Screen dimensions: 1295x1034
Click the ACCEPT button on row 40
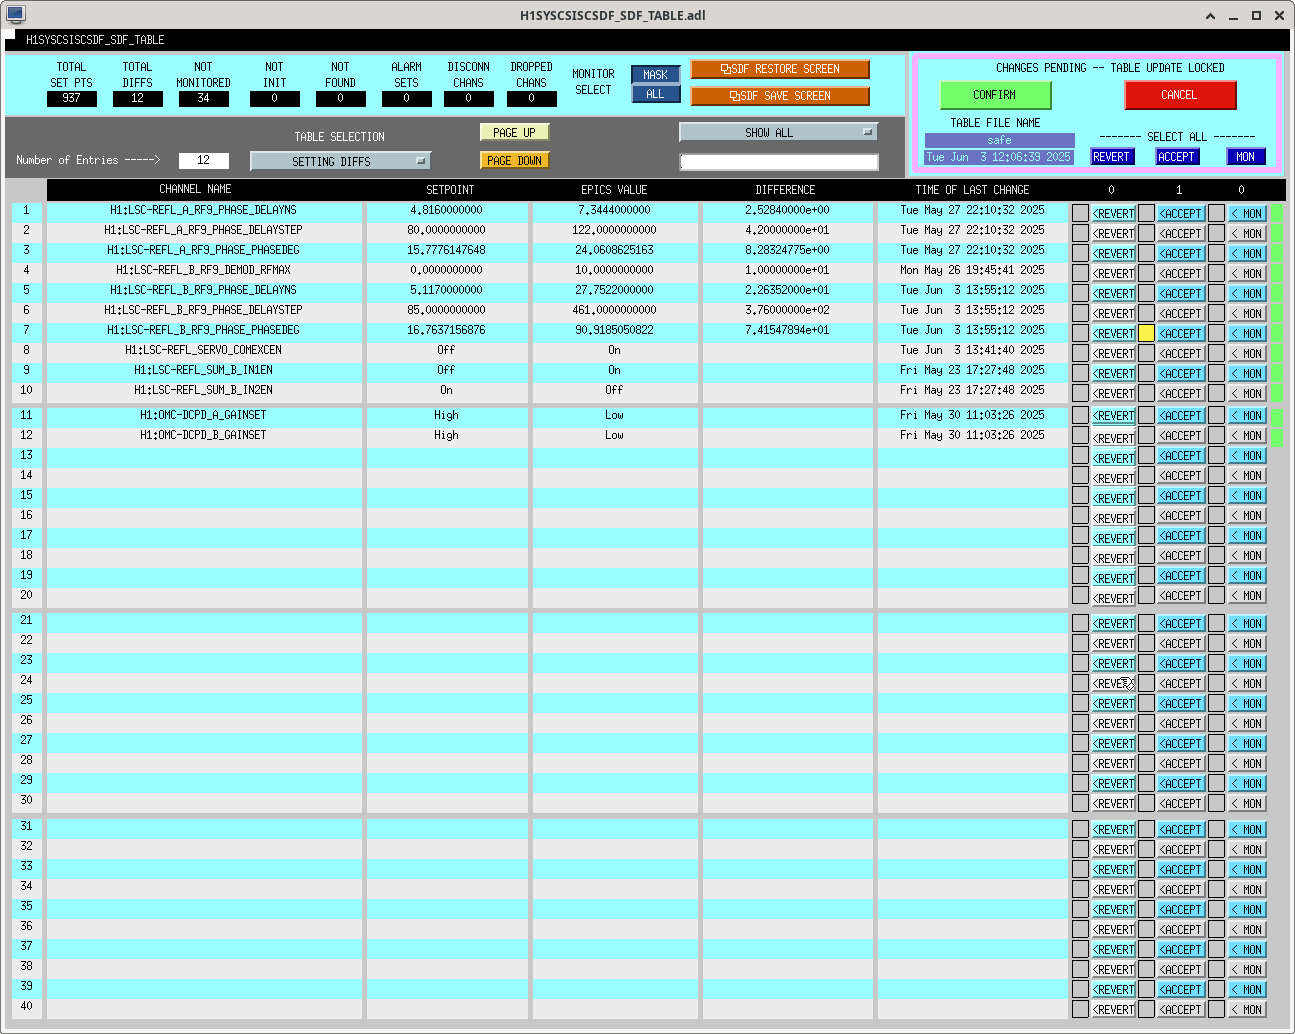[x=1180, y=1009]
